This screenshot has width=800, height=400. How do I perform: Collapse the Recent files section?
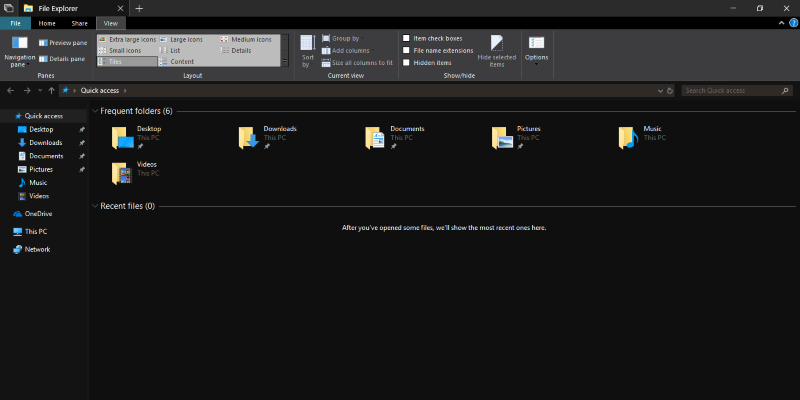(94, 206)
